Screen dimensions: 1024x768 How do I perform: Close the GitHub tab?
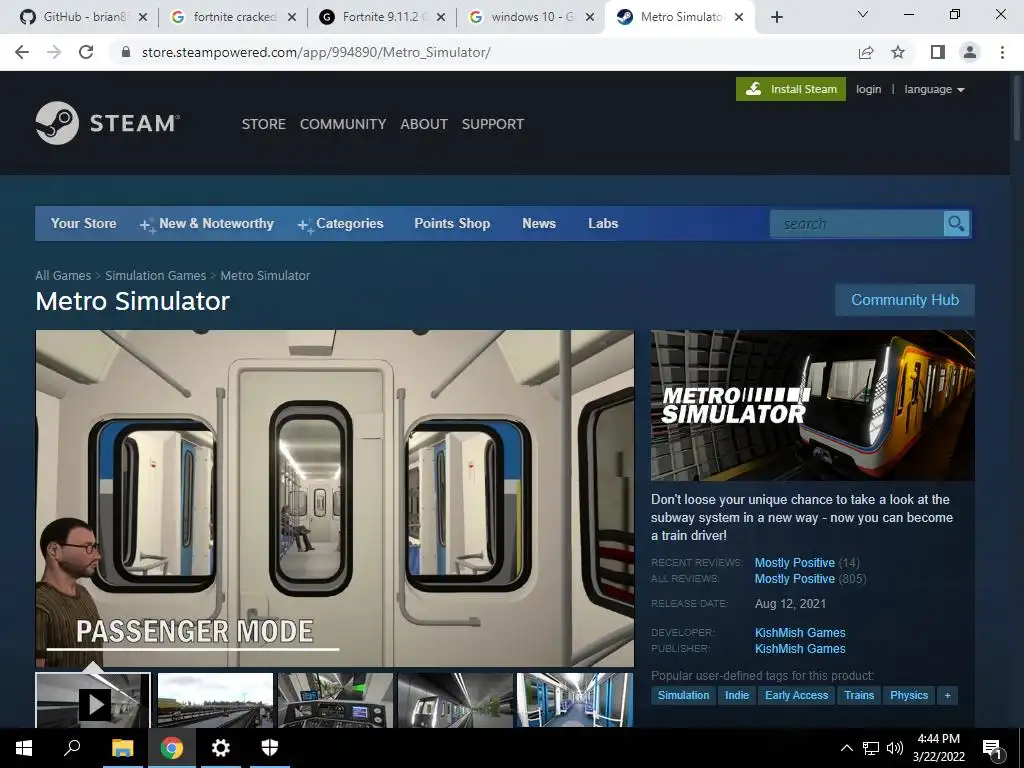[x=143, y=17]
